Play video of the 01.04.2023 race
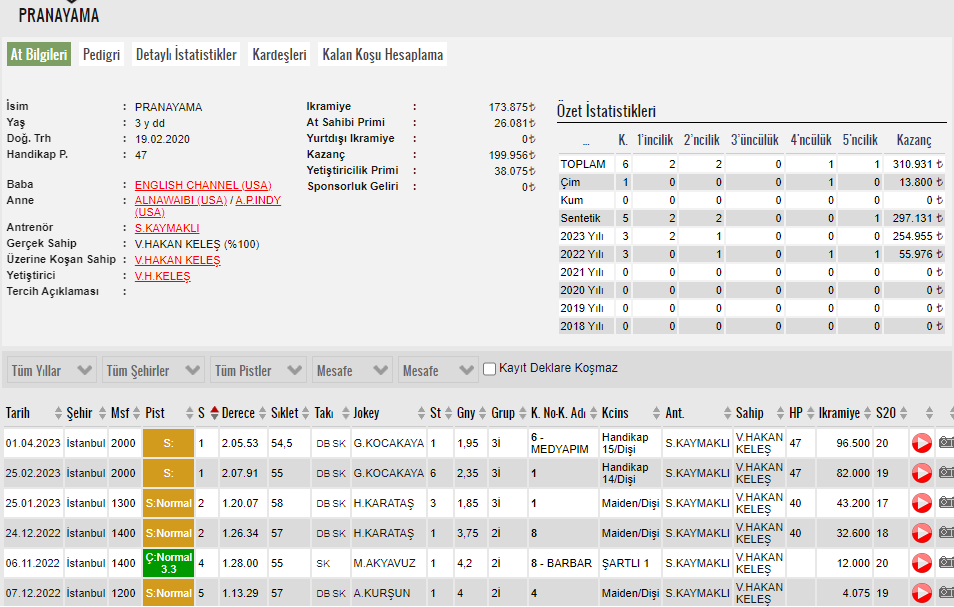The height and width of the screenshot is (607, 954). click(921, 443)
